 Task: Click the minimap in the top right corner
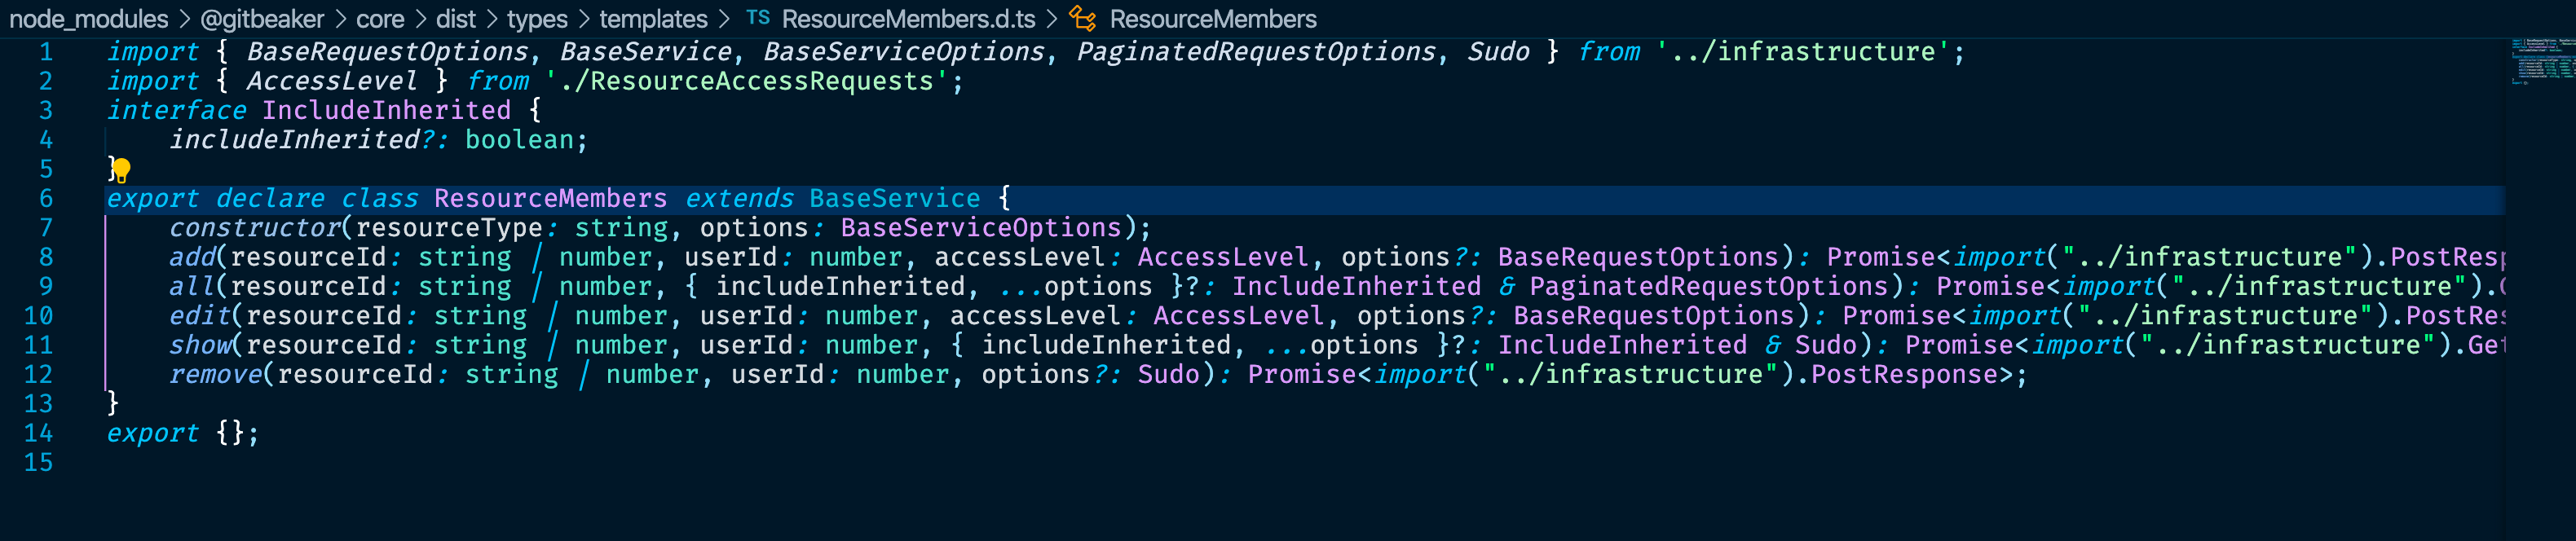tap(2540, 60)
